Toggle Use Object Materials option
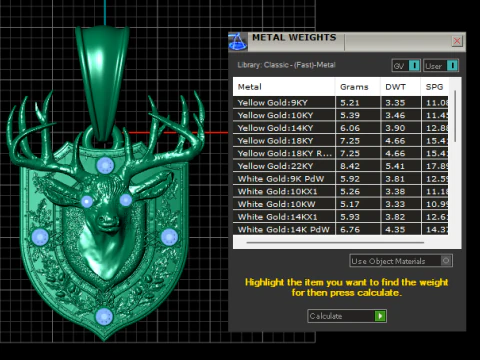Screen dimensions: 480x360 click(401, 261)
